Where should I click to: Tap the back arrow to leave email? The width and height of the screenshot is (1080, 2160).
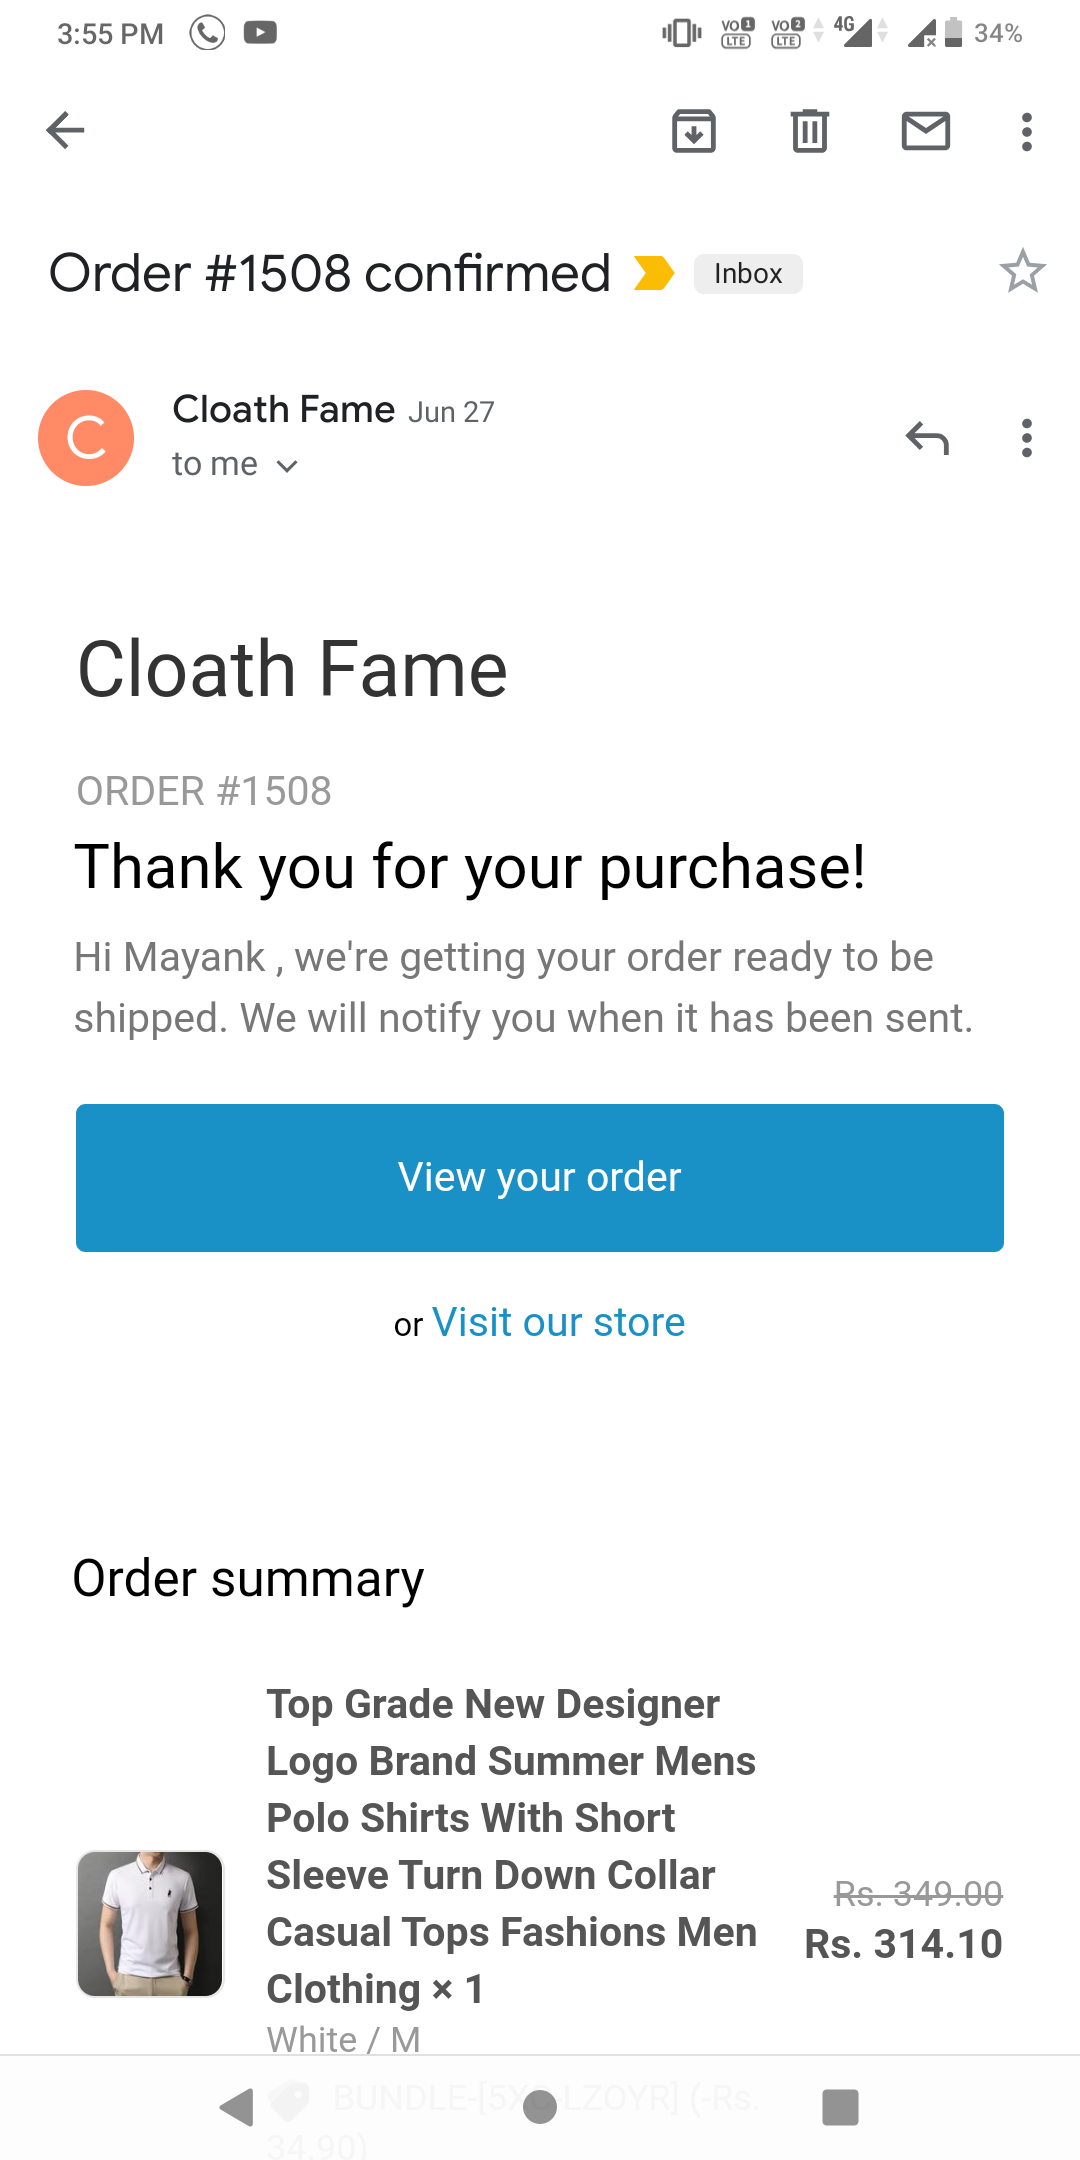tap(66, 130)
